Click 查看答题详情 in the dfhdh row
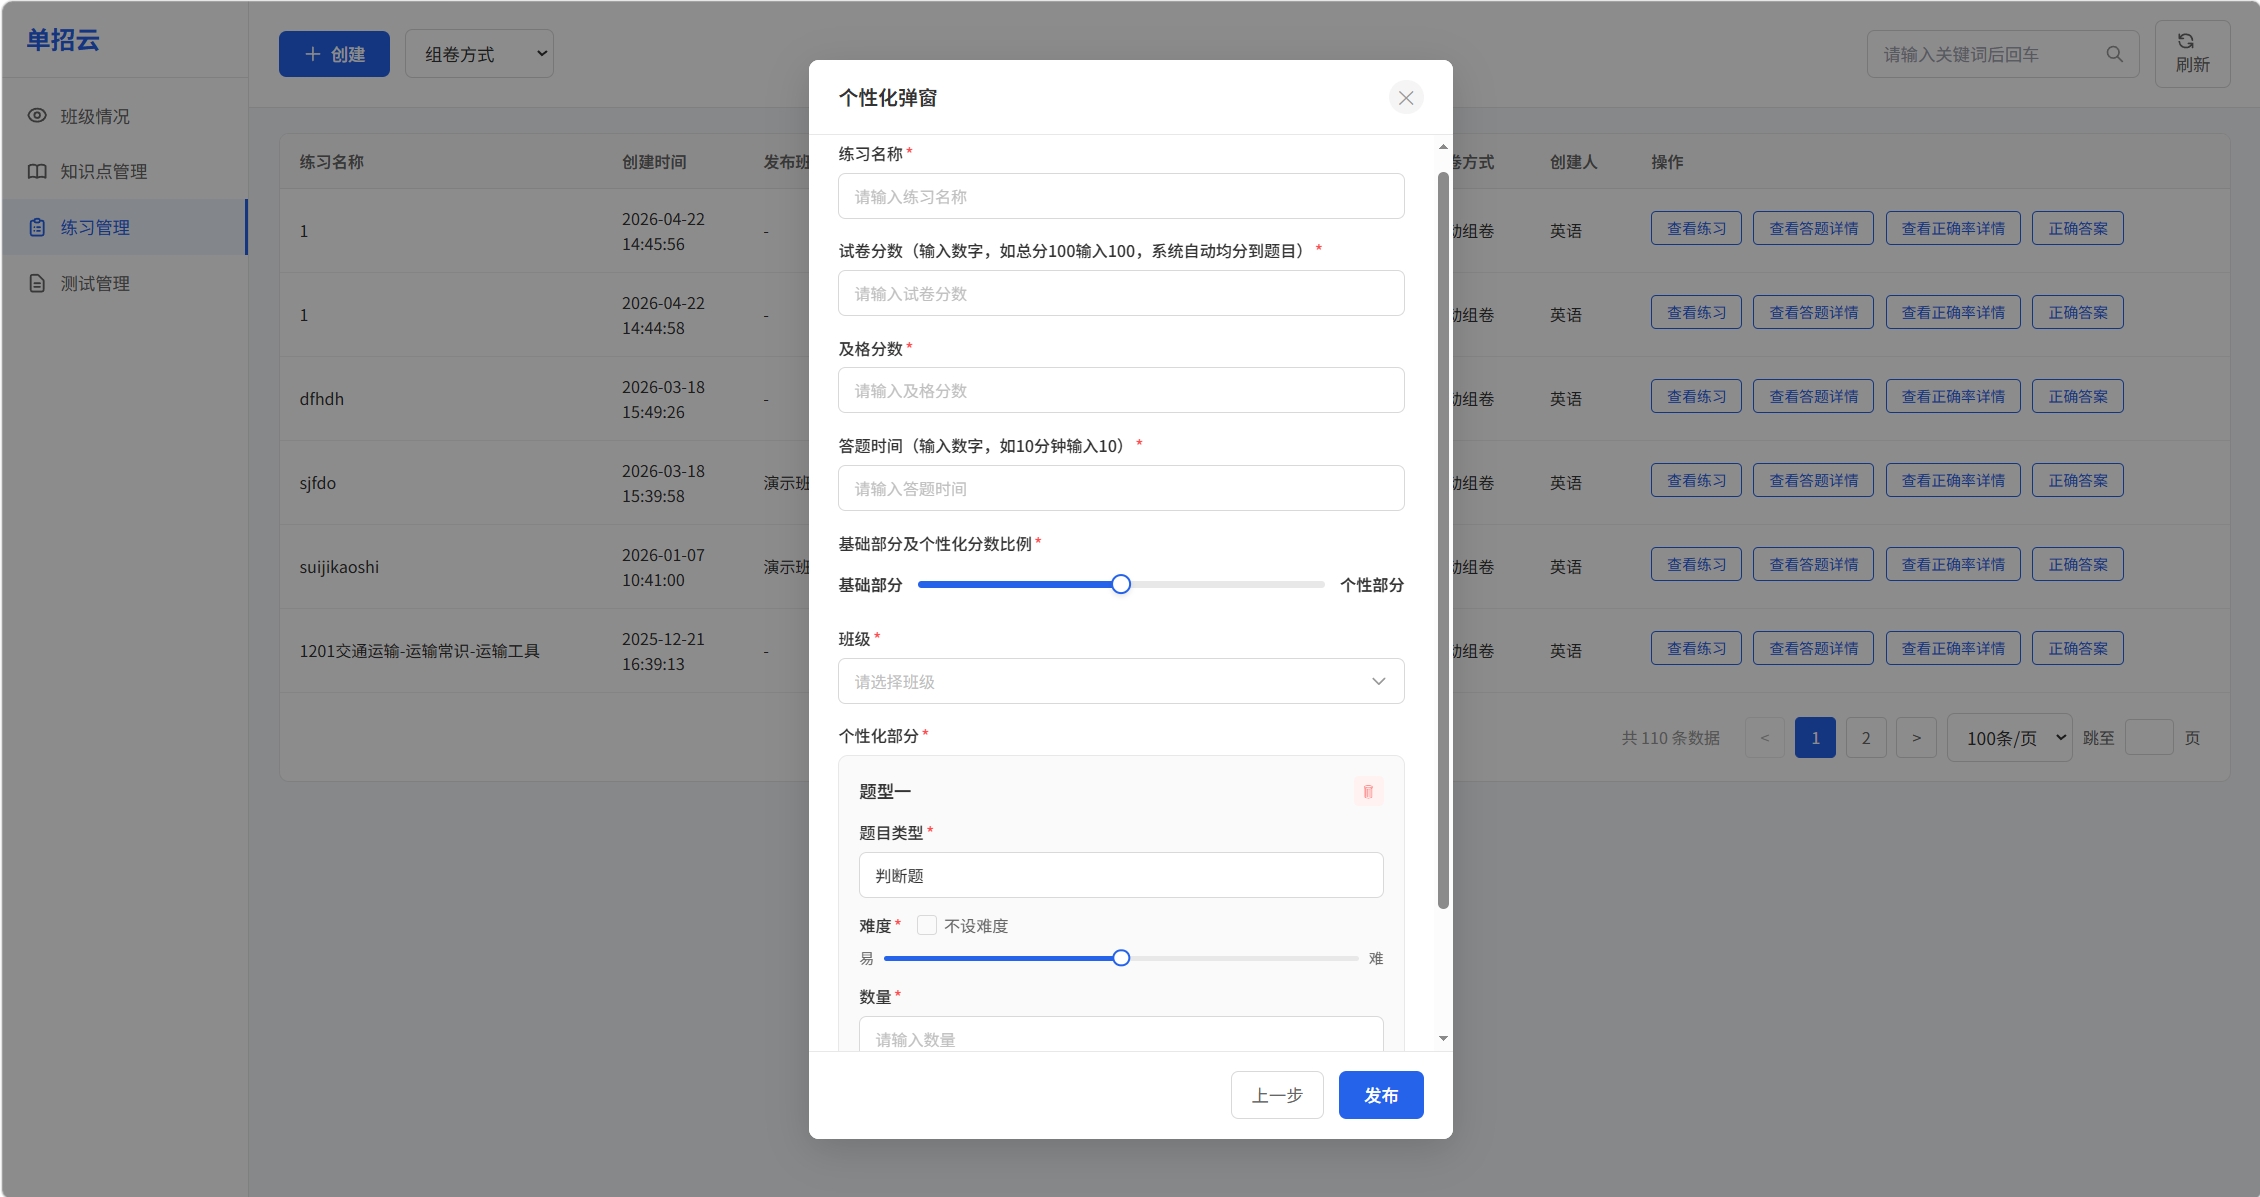Image resolution: width=2260 pixels, height=1197 pixels. coord(1813,397)
